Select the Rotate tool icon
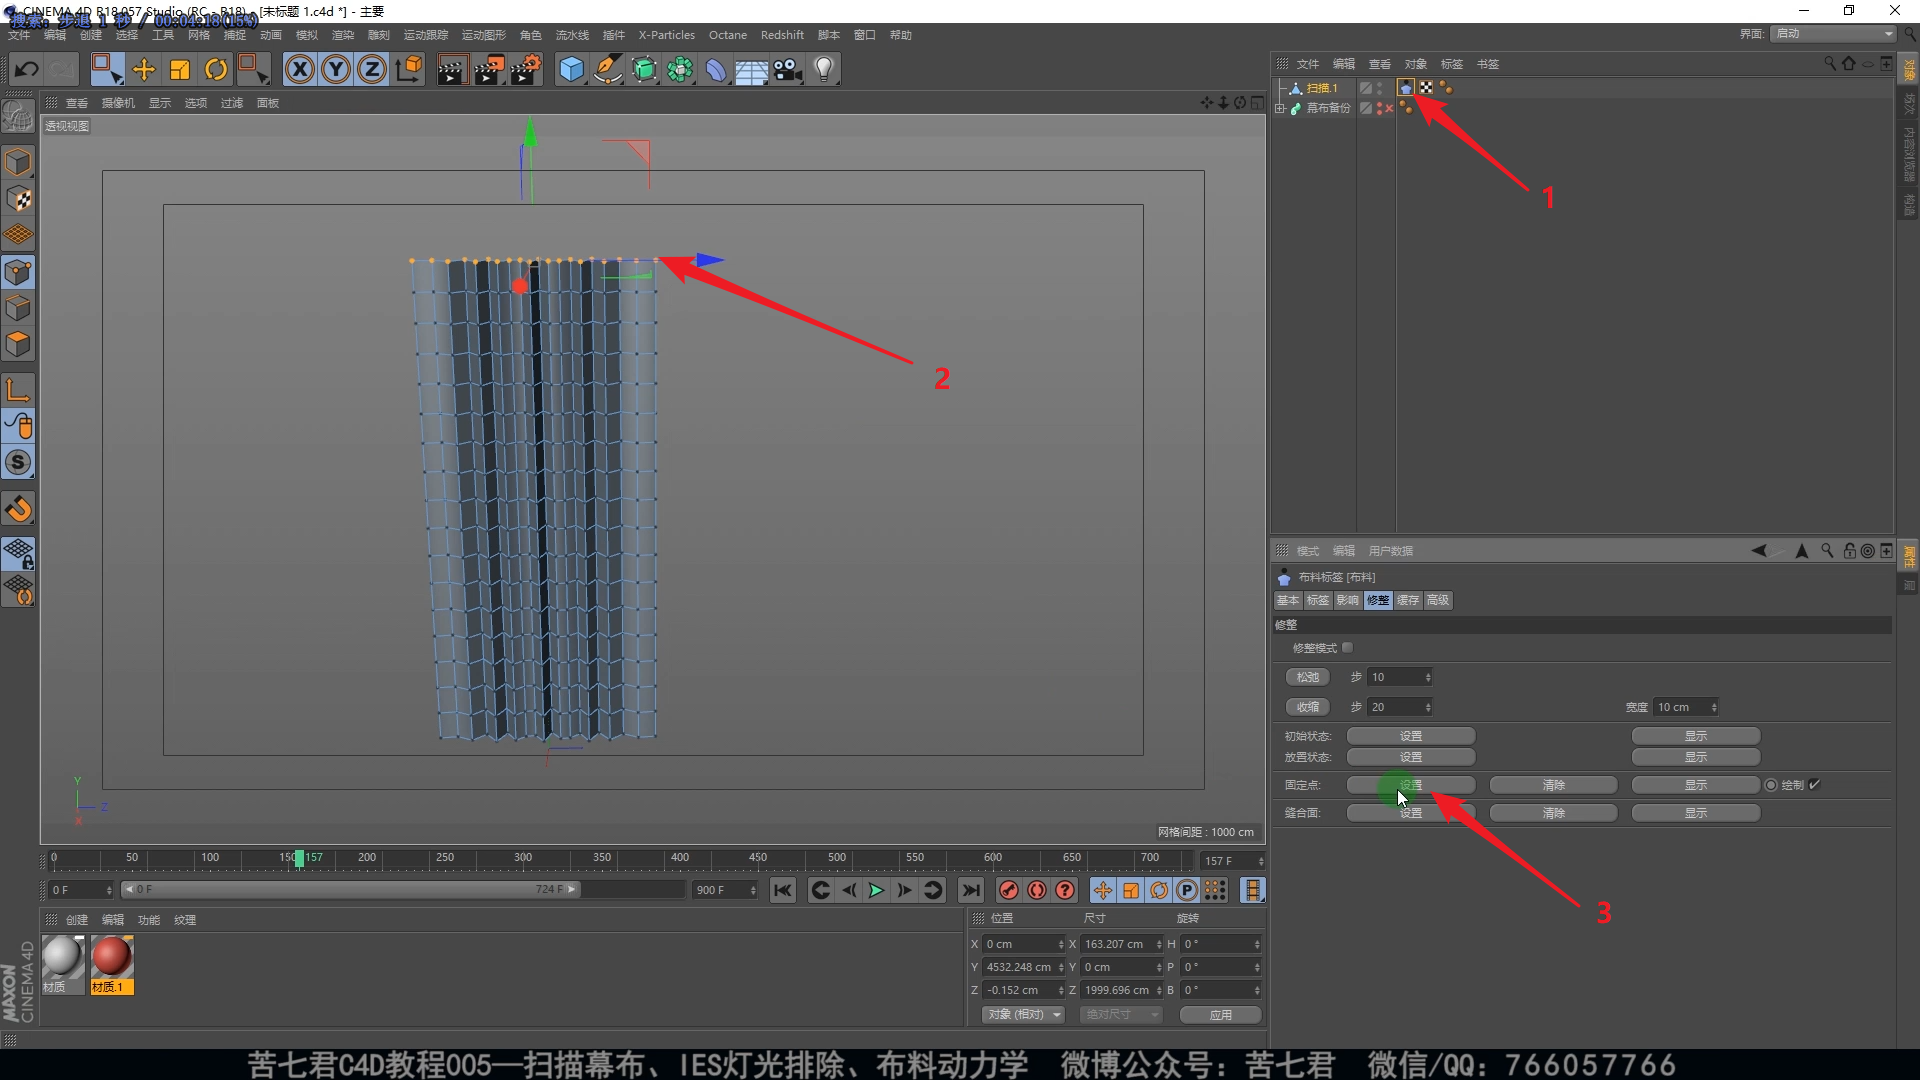The width and height of the screenshot is (1920, 1080). pos(216,69)
